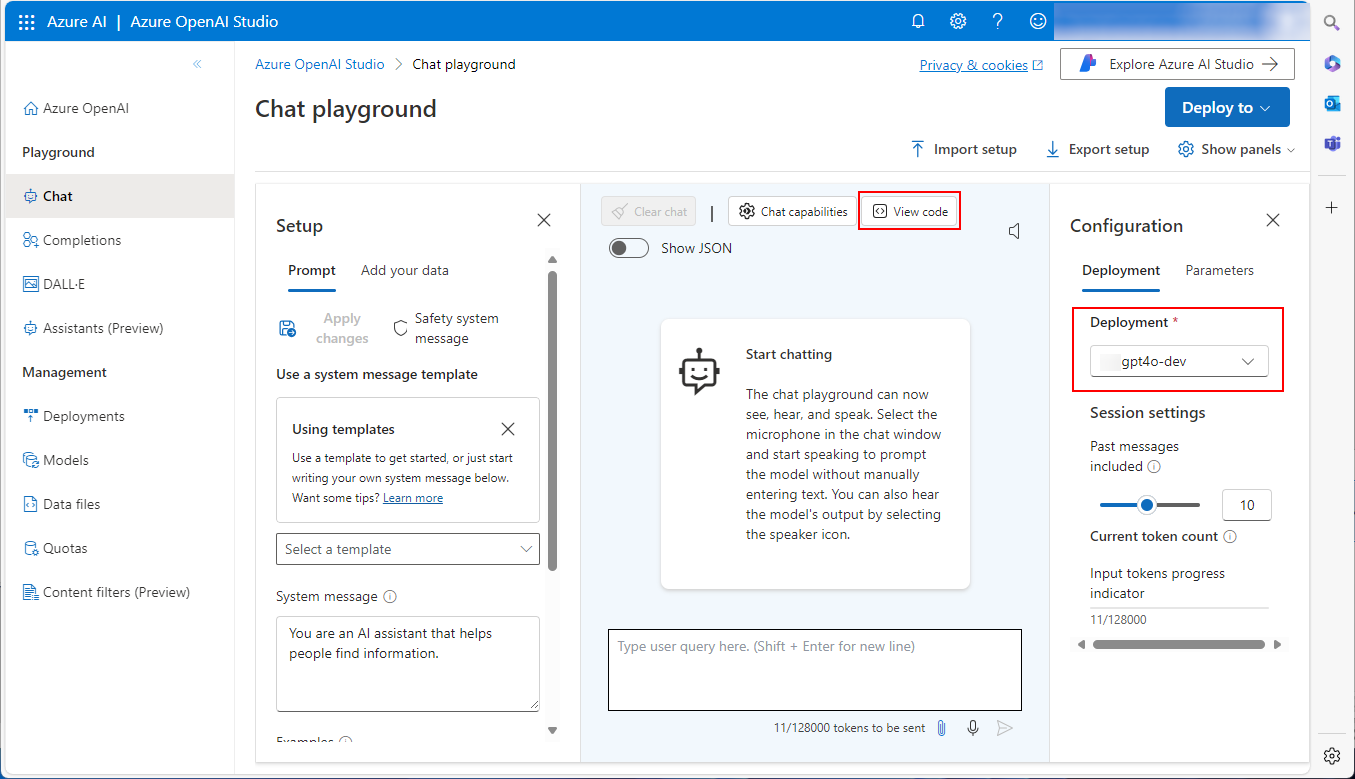Expand the Deploy to dropdown button
Viewport: 1355px width, 779px height.
click(1227, 108)
